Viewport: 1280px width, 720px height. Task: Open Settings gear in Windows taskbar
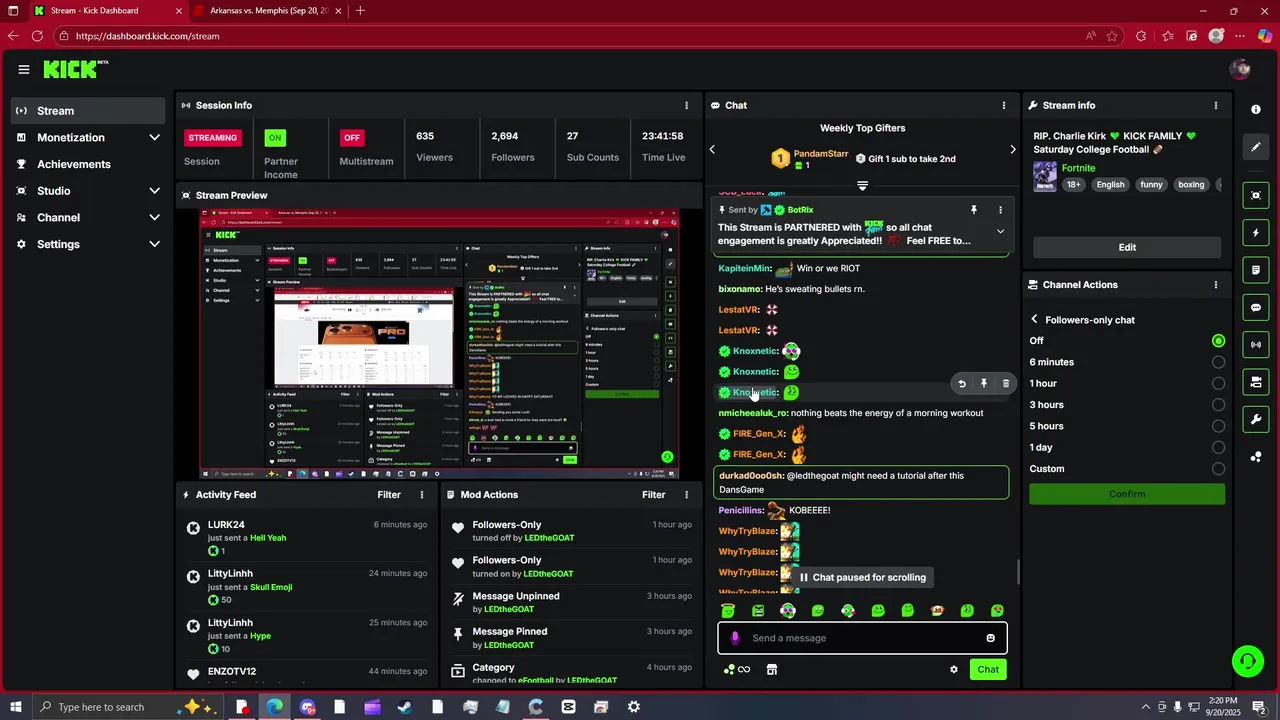point(634,707)
